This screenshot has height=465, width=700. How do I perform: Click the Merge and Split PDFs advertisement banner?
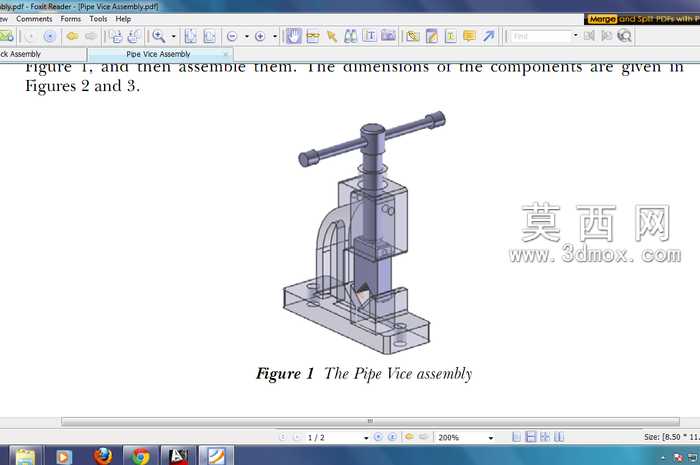(642, 19)
